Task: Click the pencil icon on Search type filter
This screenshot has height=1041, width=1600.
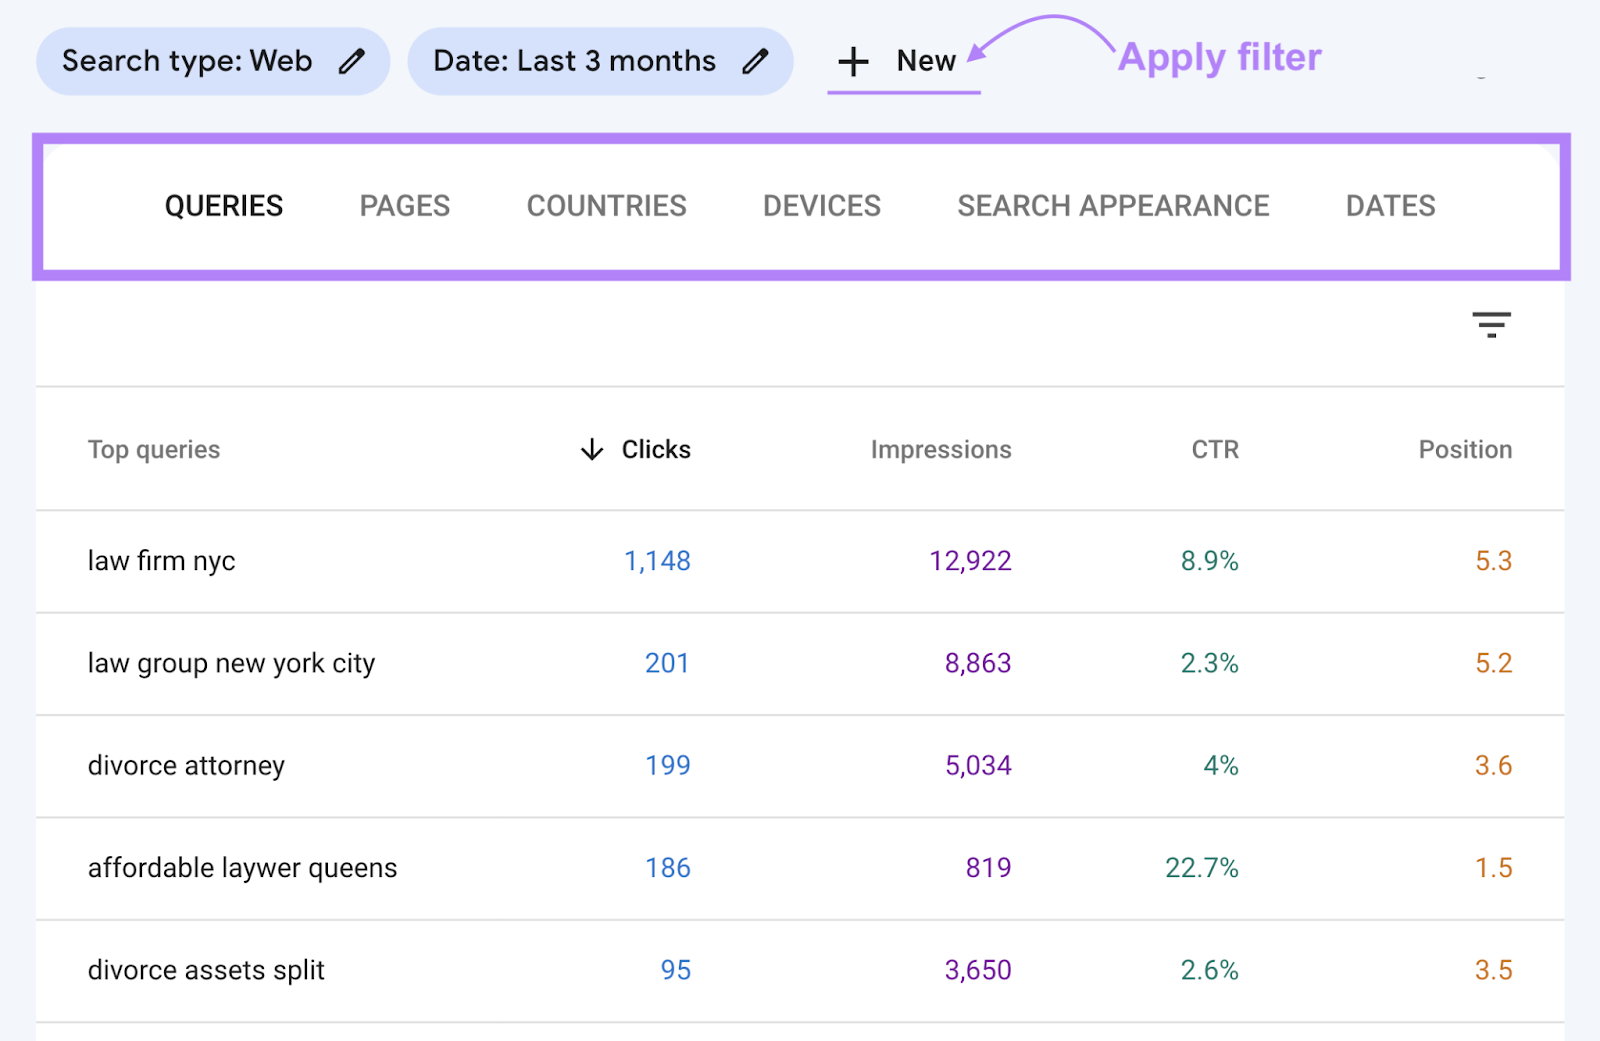Action: coord(351,62)
